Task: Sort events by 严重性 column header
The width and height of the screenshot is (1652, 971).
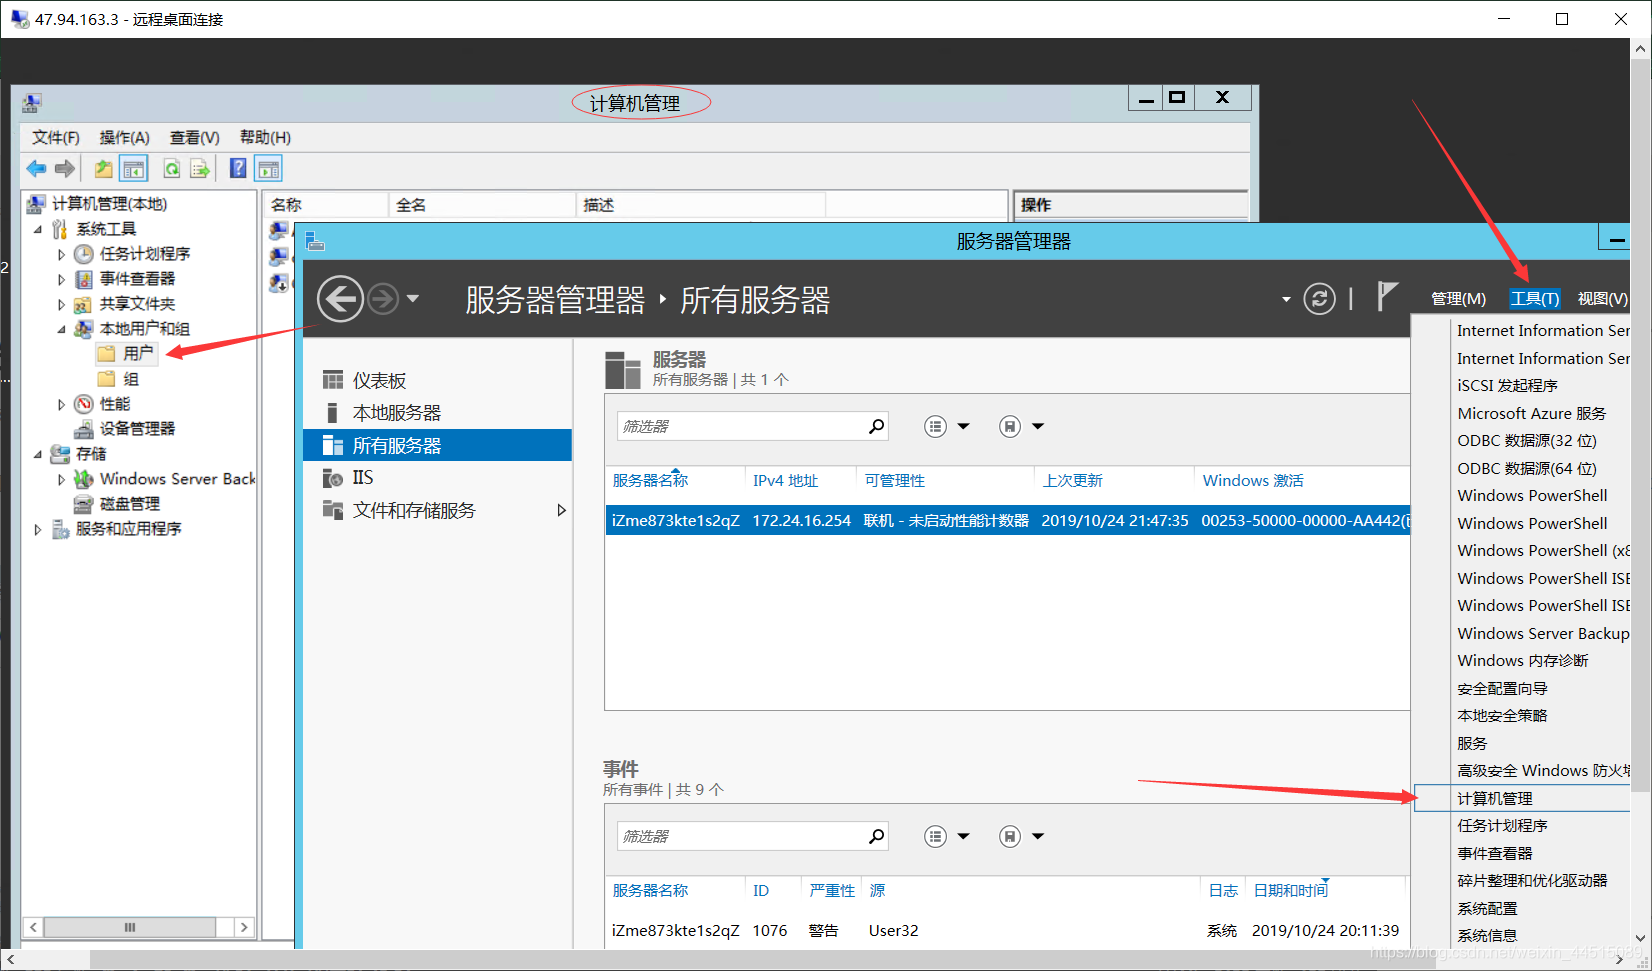Action: pos(832,891)
